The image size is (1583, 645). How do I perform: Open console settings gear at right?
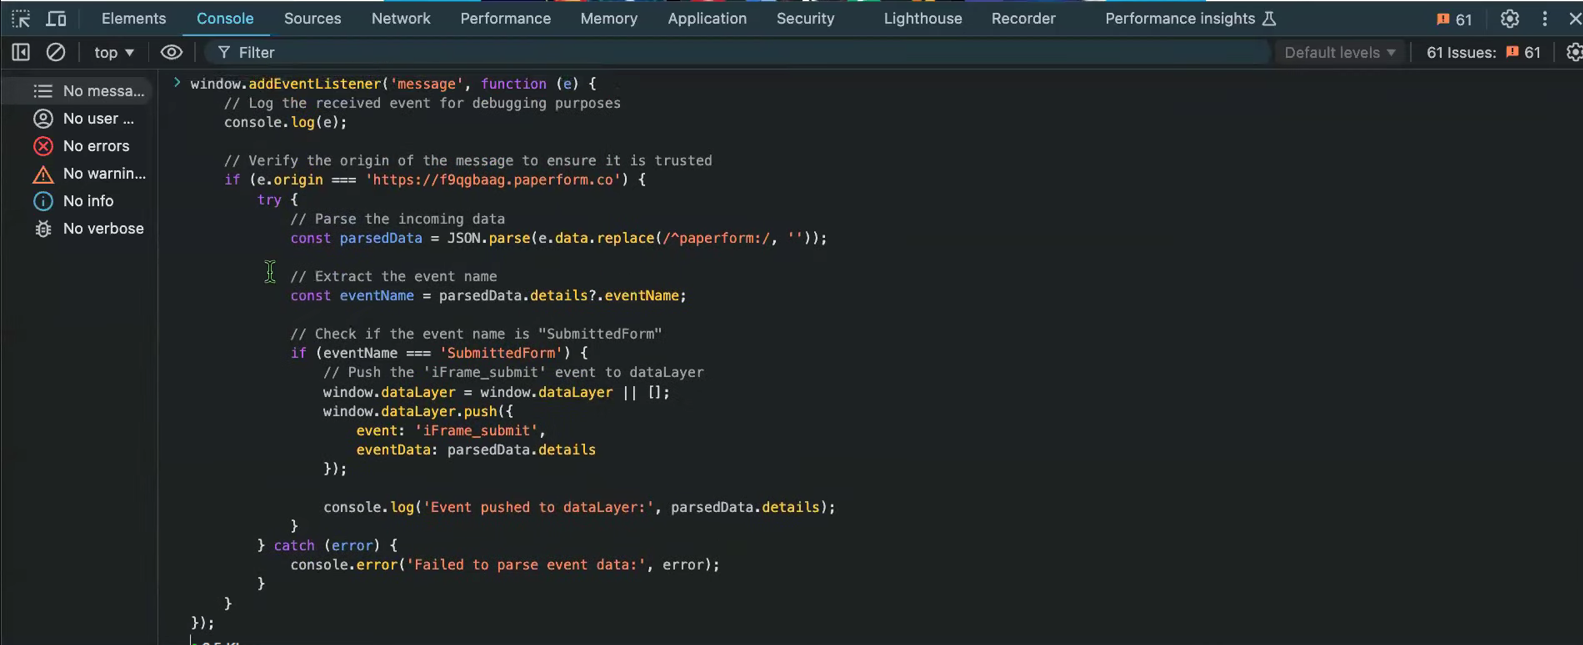coord(1574,52)
